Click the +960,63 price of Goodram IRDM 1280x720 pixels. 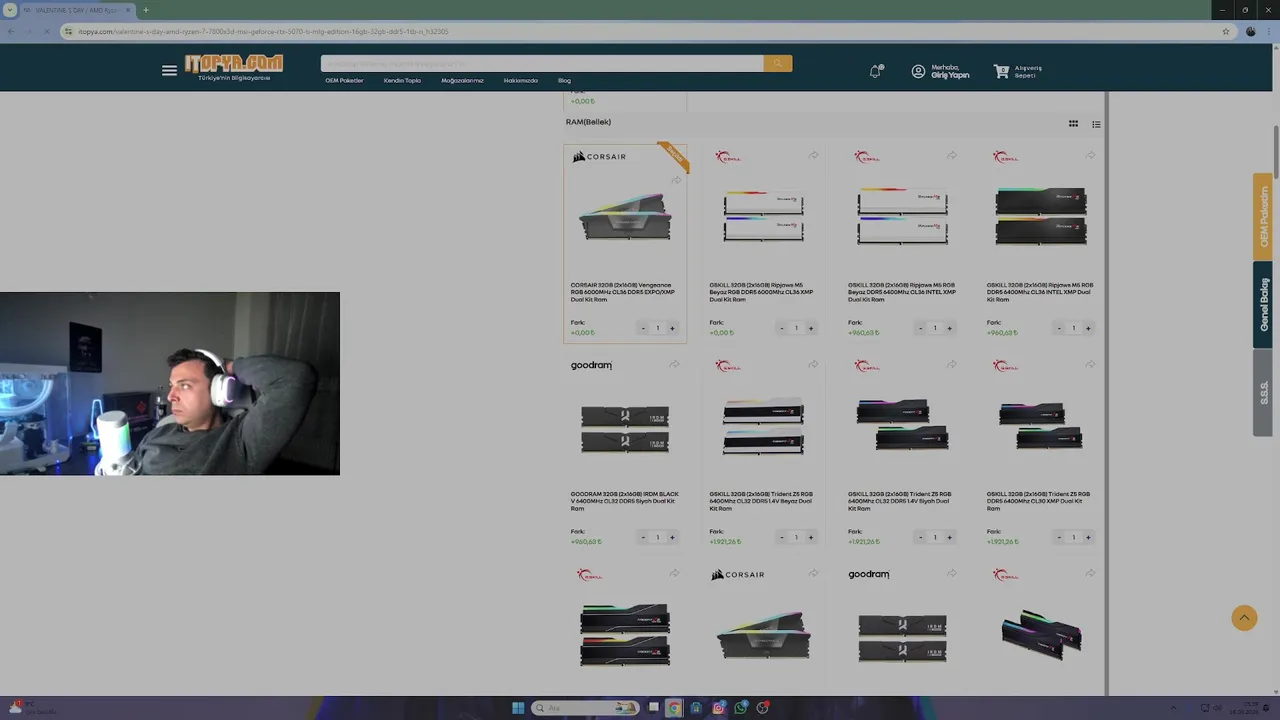(586, 542)
